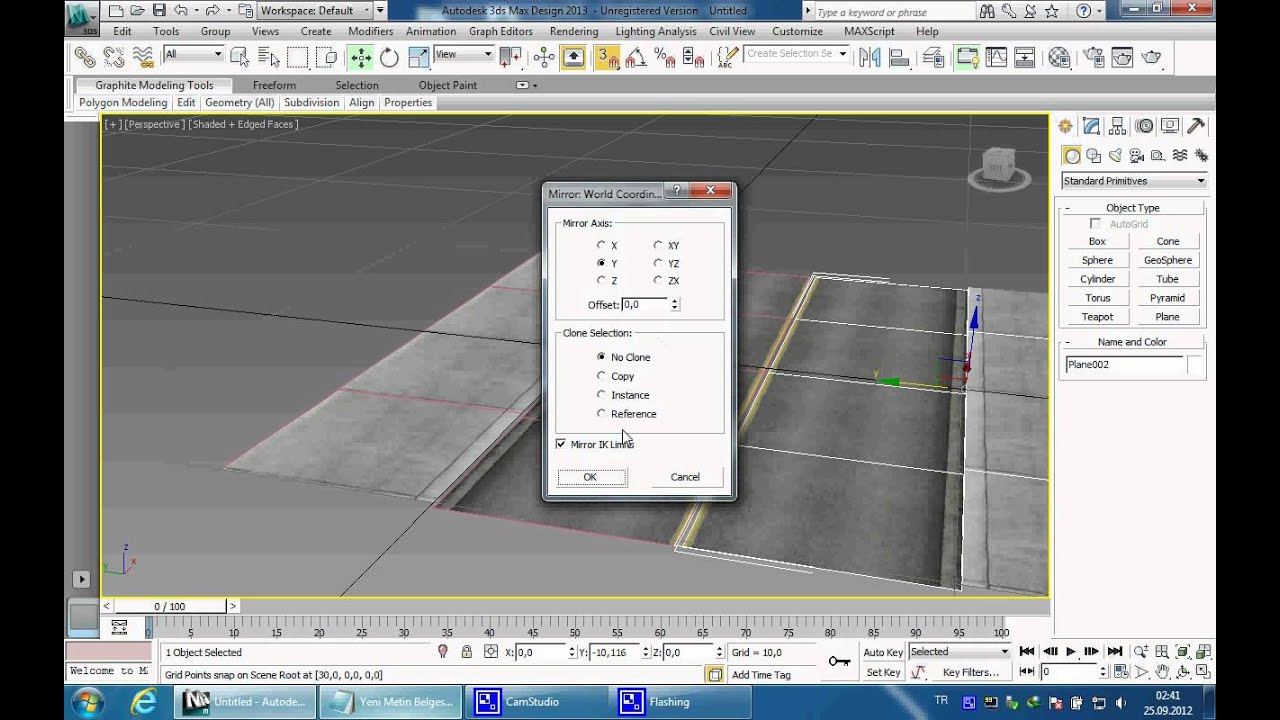1280x720 pixels.
Task: Open the Workspace: Default dropdown
Action: point(315,11)
